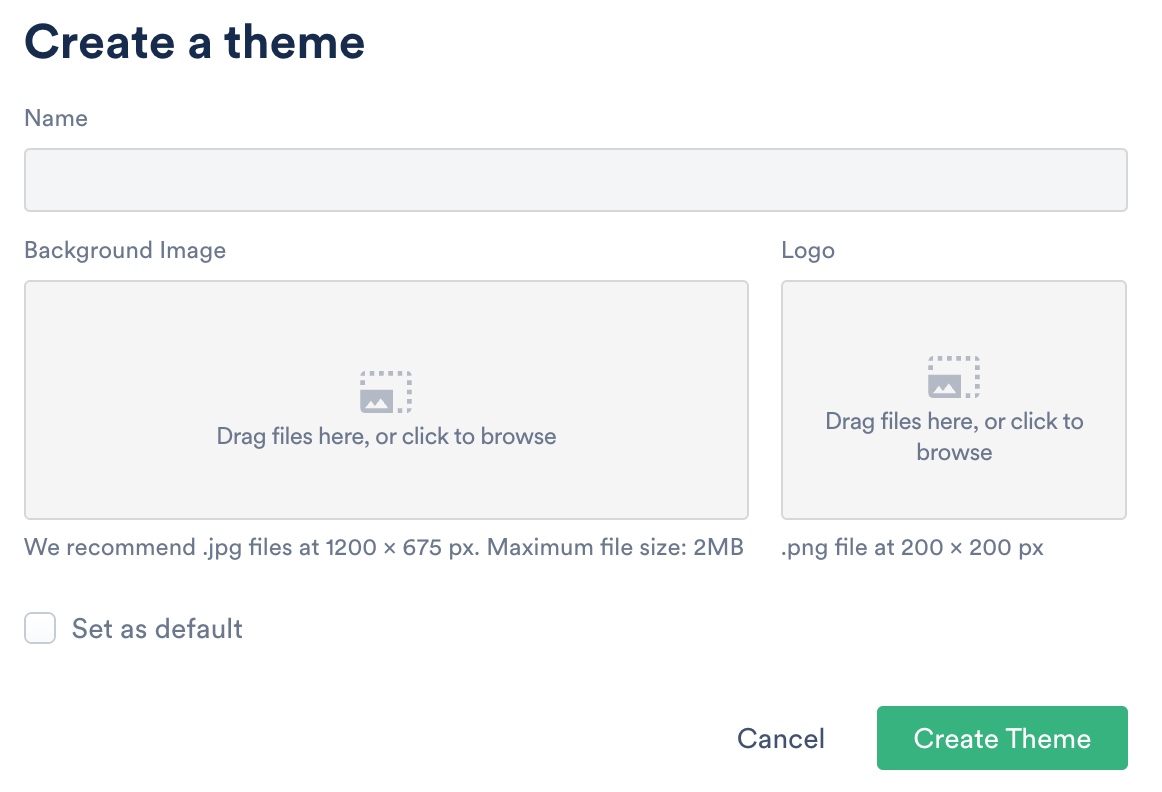
Task: Click the Name field label
Action: click(x=56, y=118)
